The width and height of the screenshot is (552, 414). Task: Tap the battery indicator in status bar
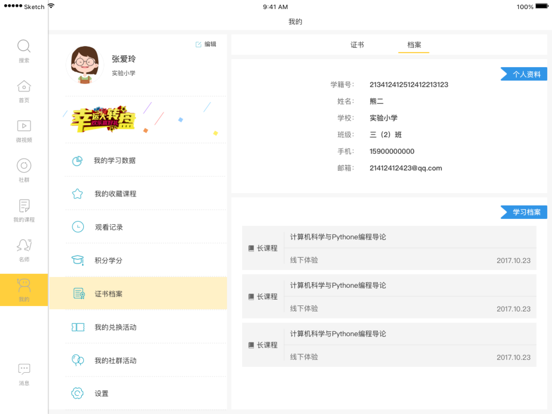[542, 6]
